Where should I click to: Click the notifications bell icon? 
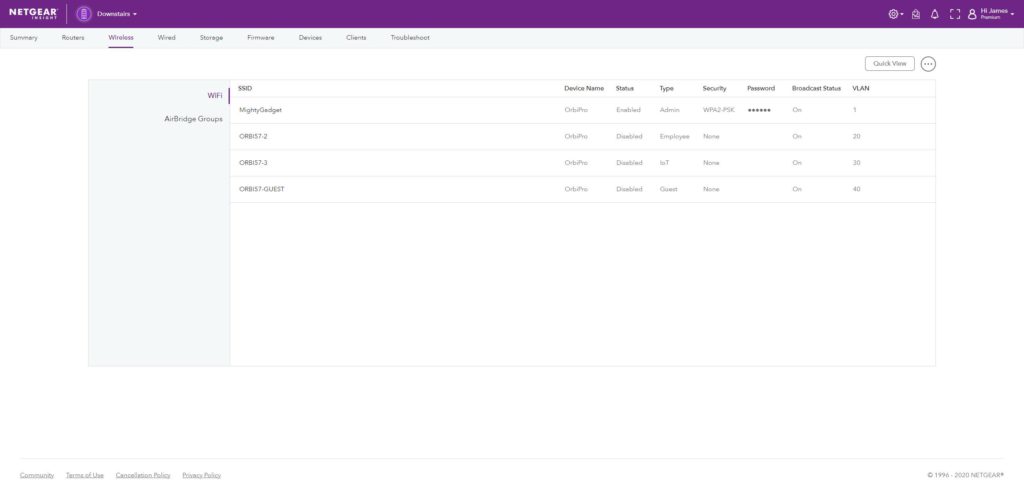pyautogui.click(x=935, y=14)
